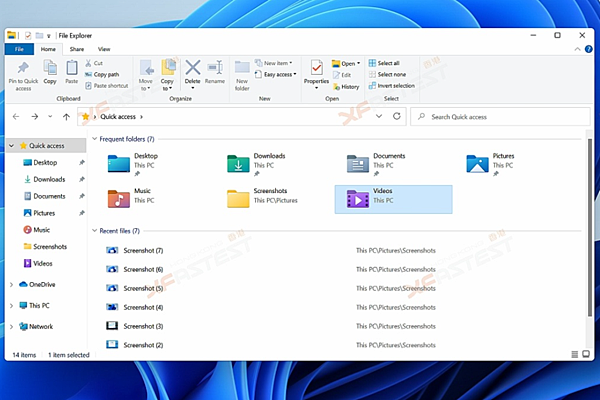The height and width of the screenshot is (400, 600).
Task: Collapse Quick access in navigation pane
Action: (11, 146)
